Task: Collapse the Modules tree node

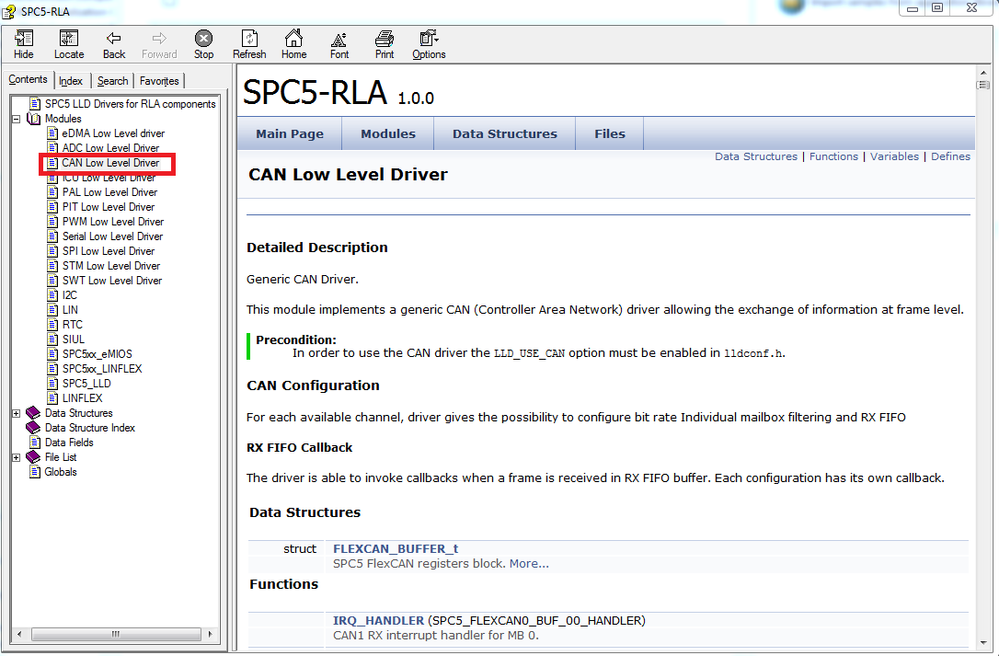Action: (16, 119)
